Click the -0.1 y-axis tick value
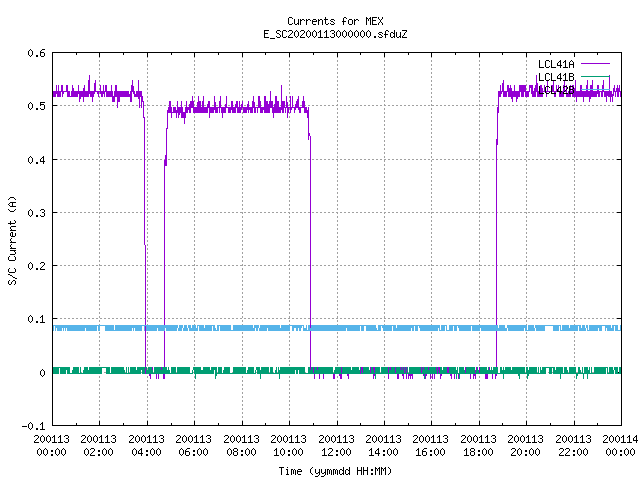The width and height of the screenshot is (640, 480). point(33,426)
